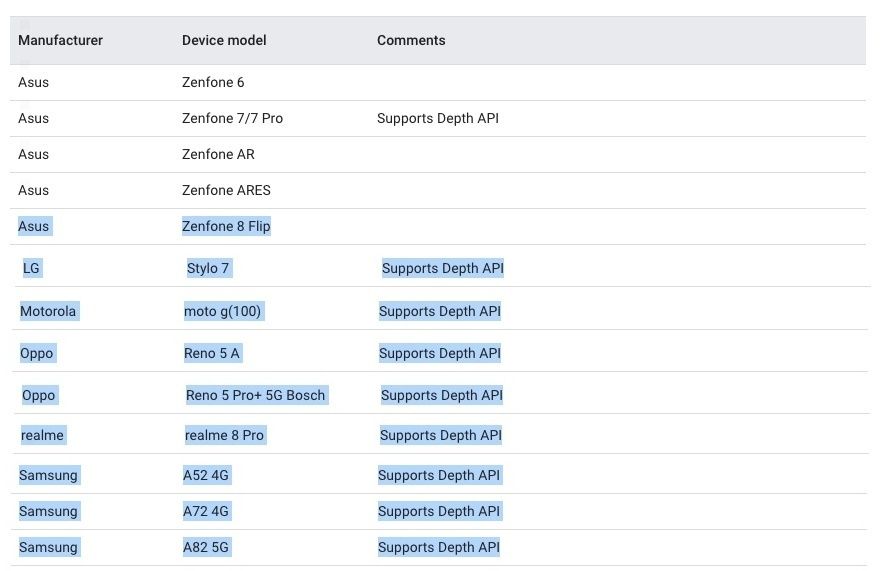Select the Stylo 7 device model

208,268
